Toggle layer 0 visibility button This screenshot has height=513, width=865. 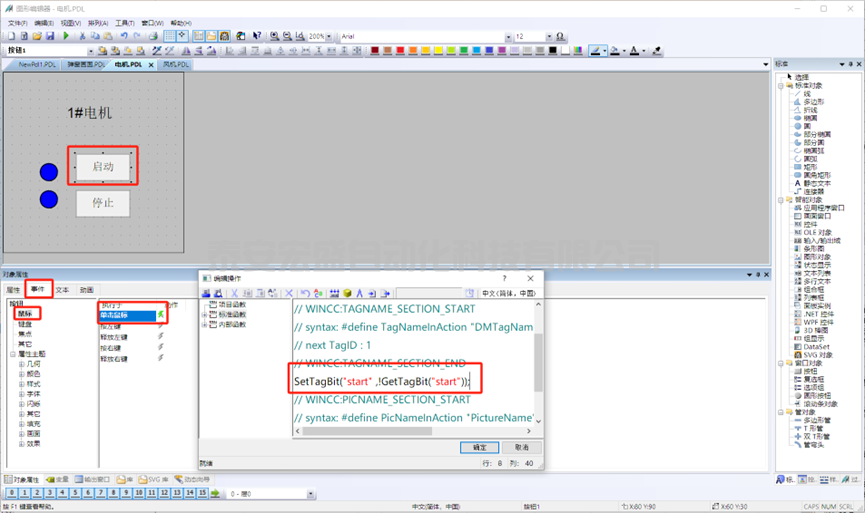point(13,493)
